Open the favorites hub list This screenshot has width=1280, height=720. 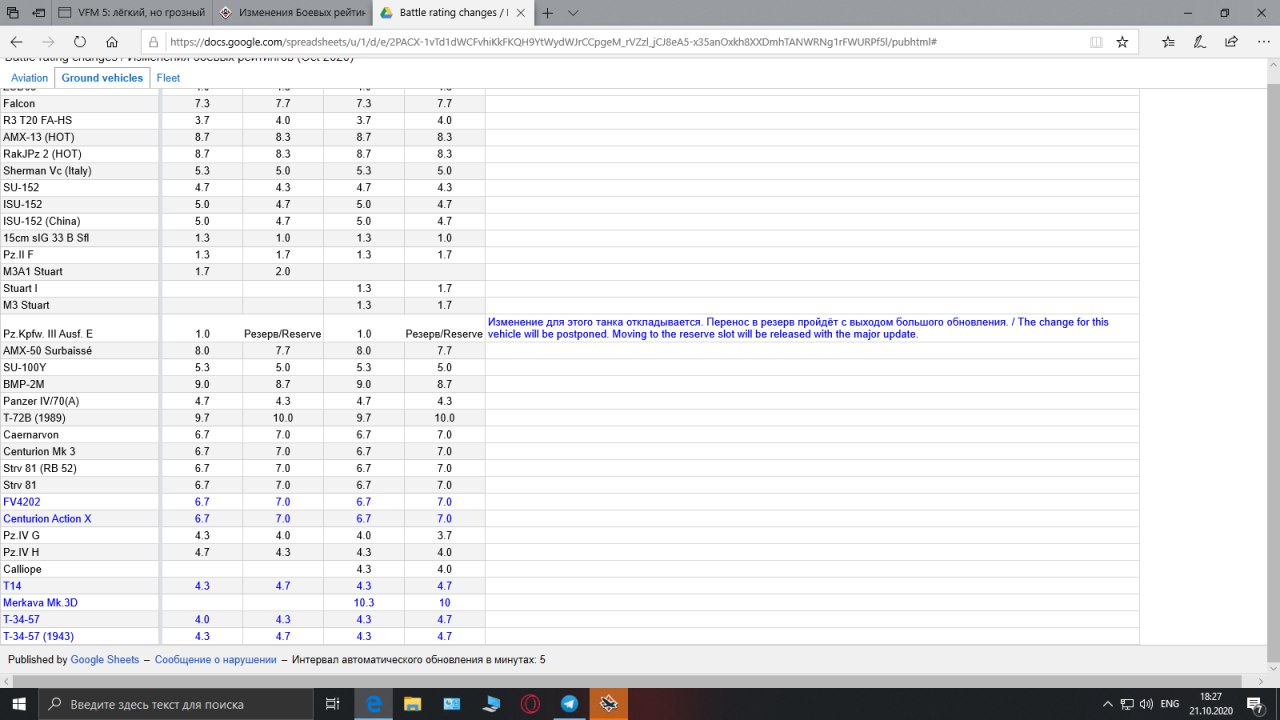pyautogui.click(x=1169, y=42)
